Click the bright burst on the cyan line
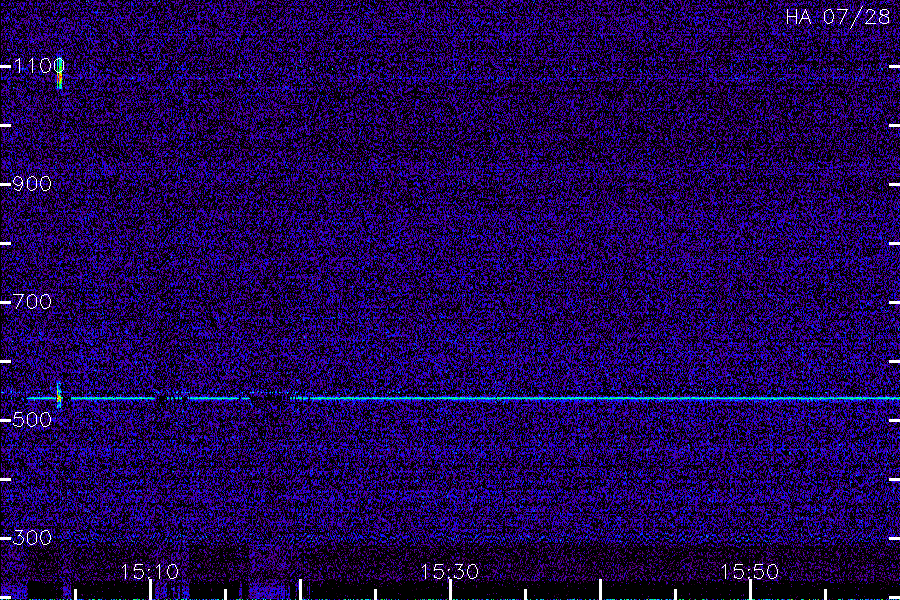The width and height of the screenshot is (900, 600). (59, 395)
